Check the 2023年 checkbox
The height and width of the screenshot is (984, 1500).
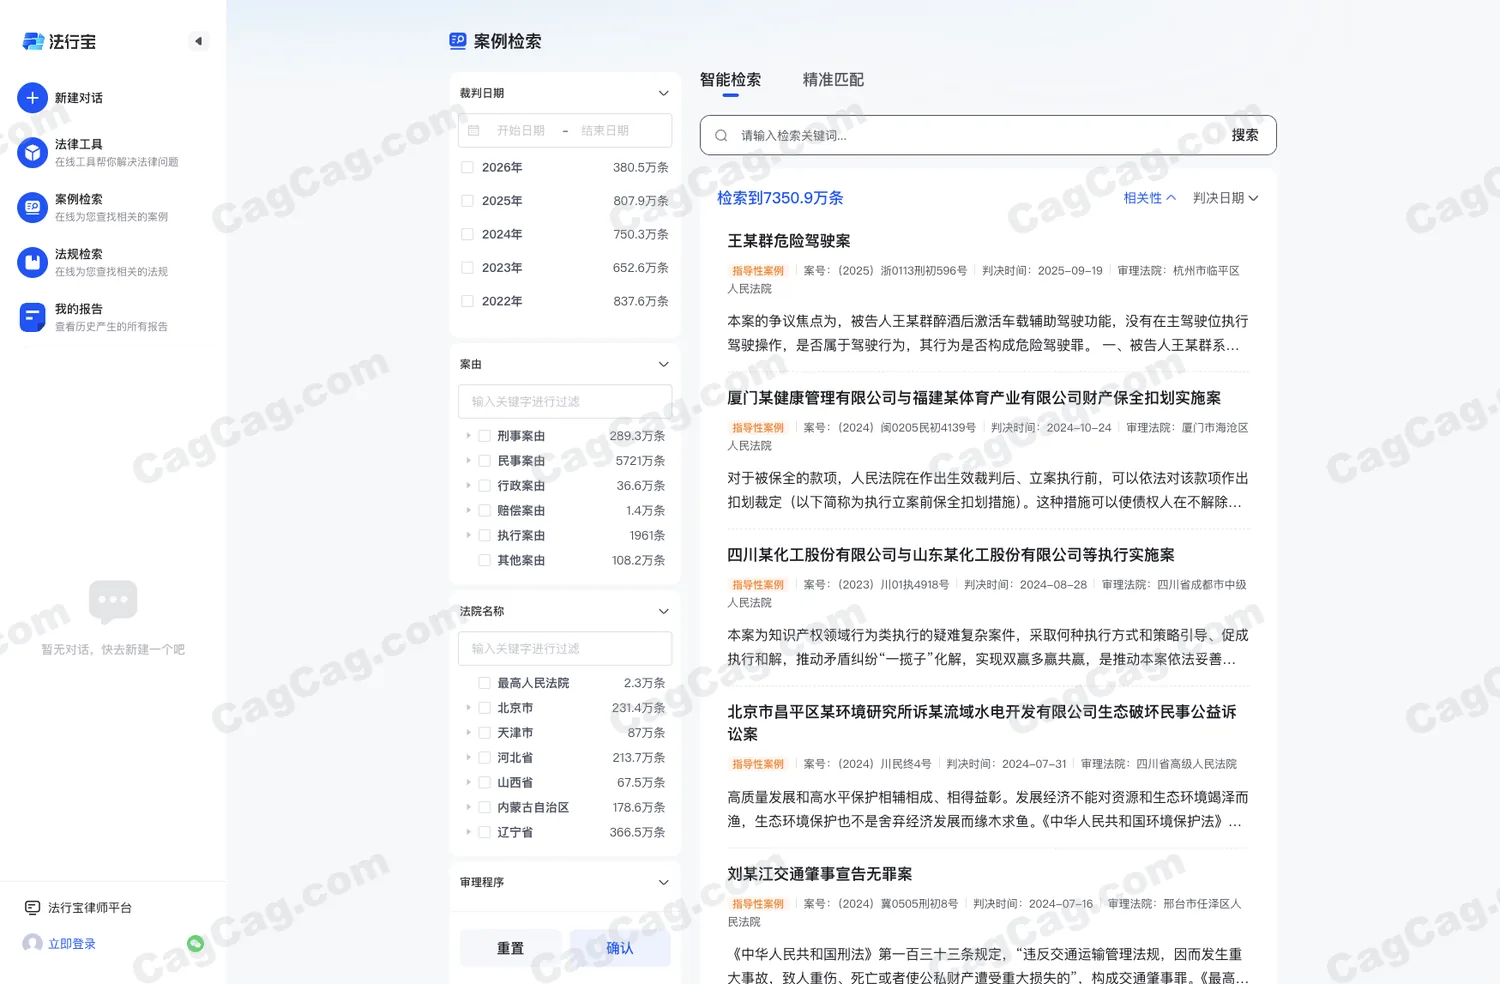point(467,268)
